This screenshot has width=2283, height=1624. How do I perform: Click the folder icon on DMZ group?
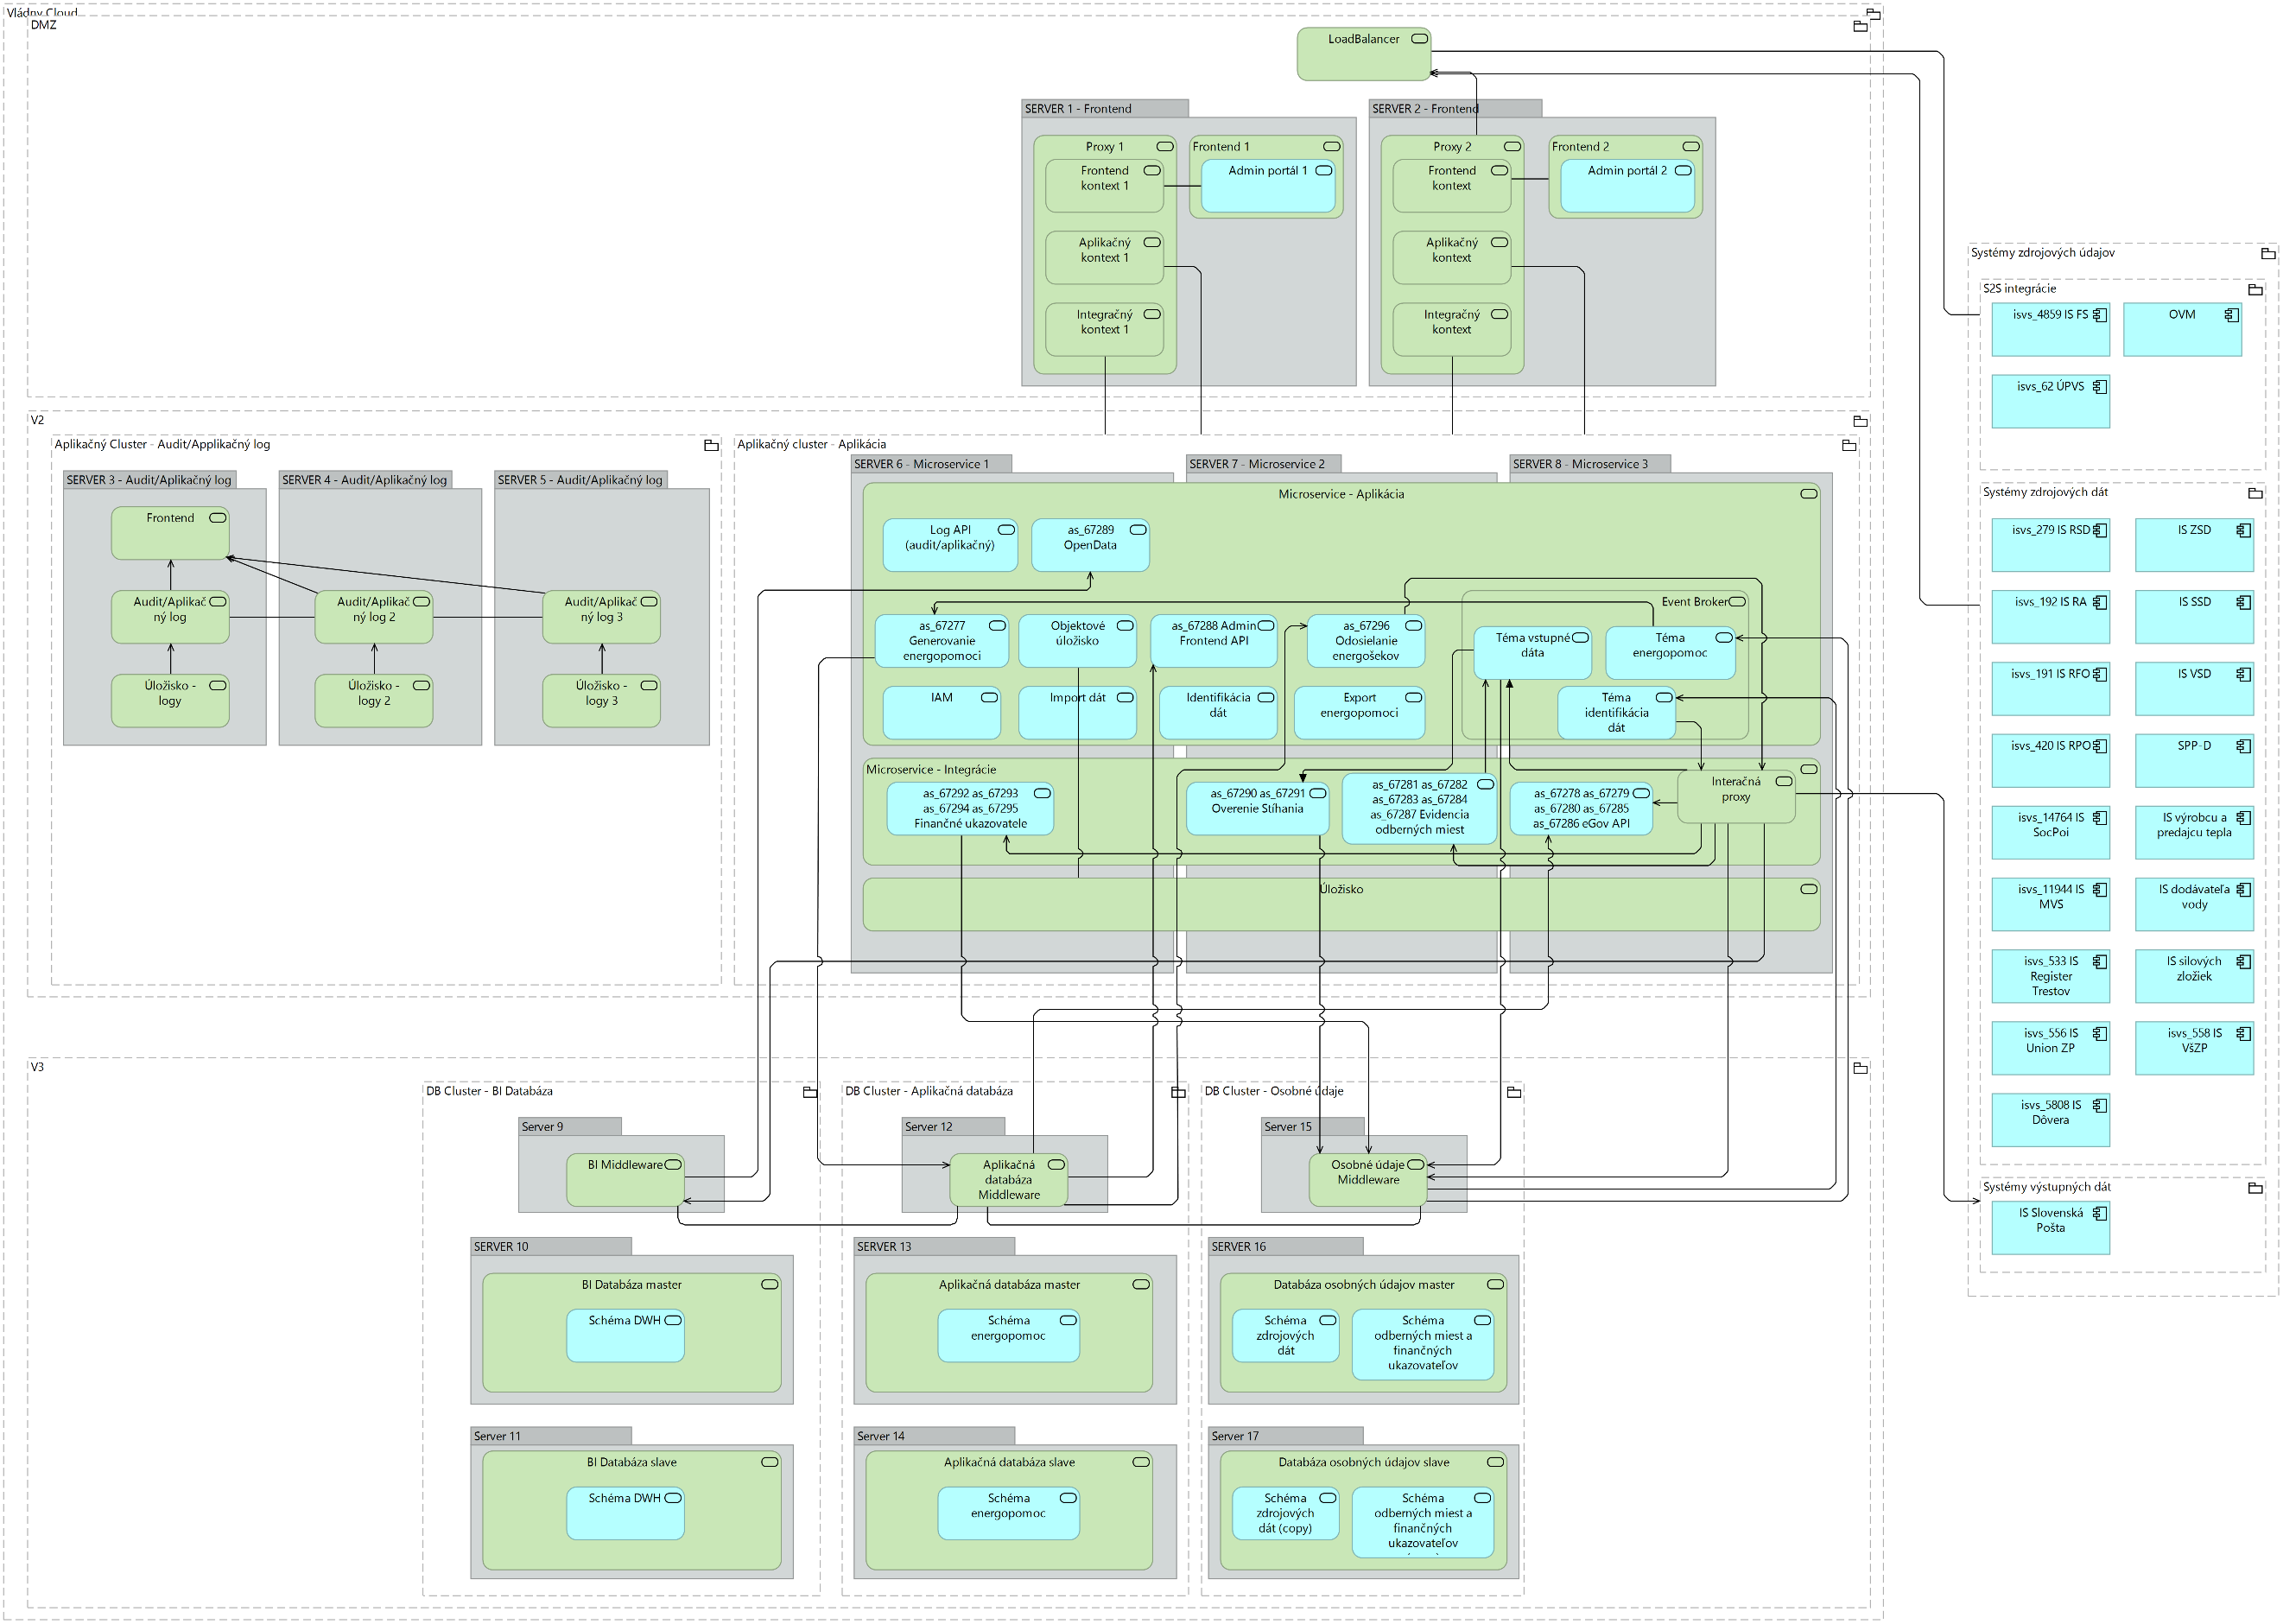tap(1859, 26)
